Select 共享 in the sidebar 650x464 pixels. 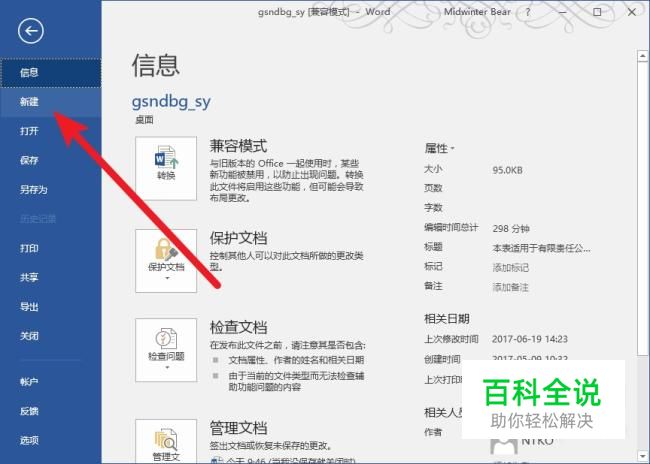click(x=51, y=277)
